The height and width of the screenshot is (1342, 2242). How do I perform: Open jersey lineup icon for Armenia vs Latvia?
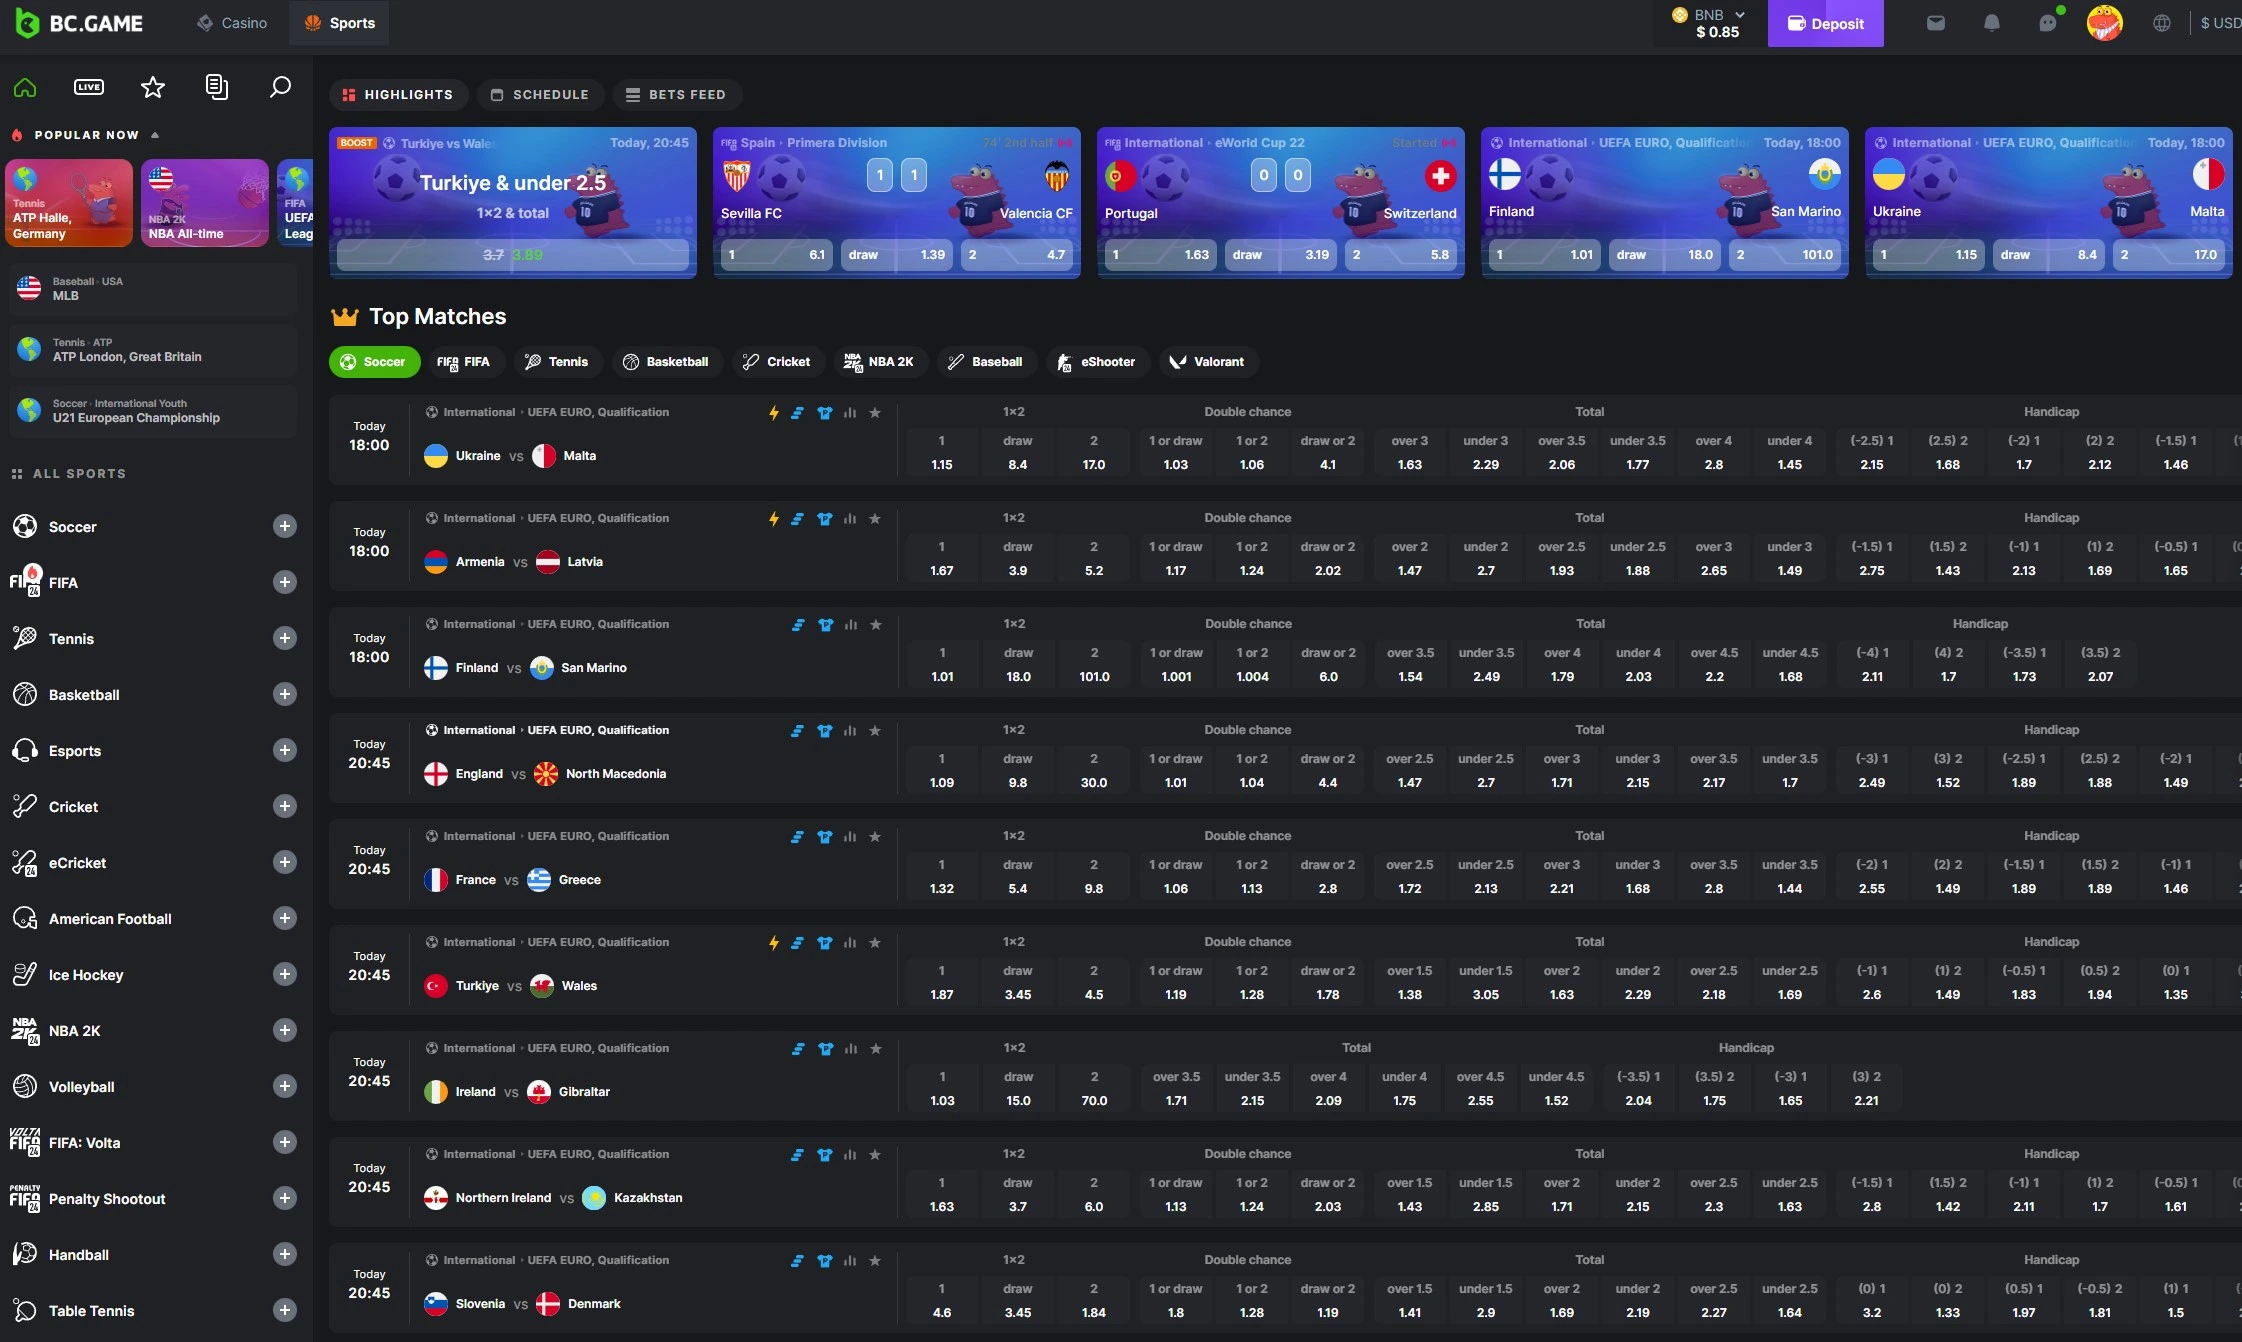click(x=825, y=518)
